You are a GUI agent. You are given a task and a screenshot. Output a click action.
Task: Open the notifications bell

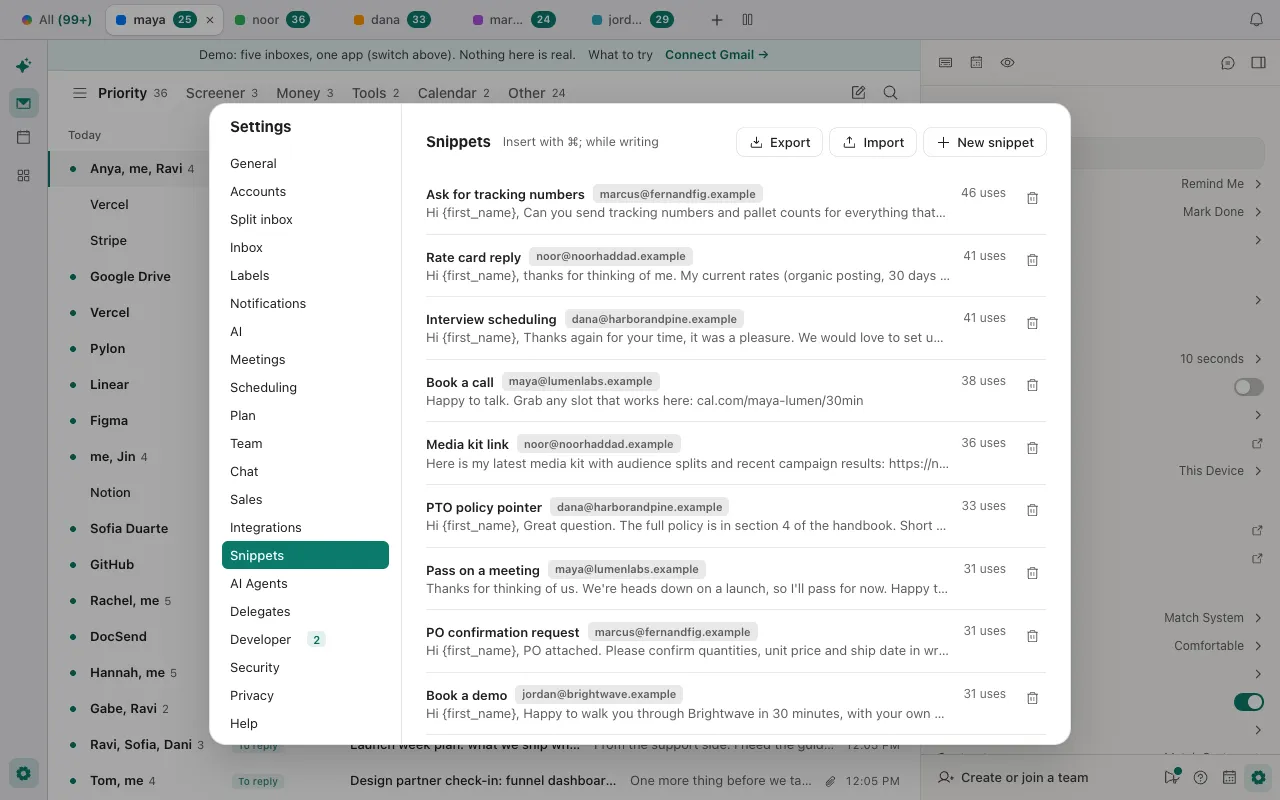(1257, 20)
